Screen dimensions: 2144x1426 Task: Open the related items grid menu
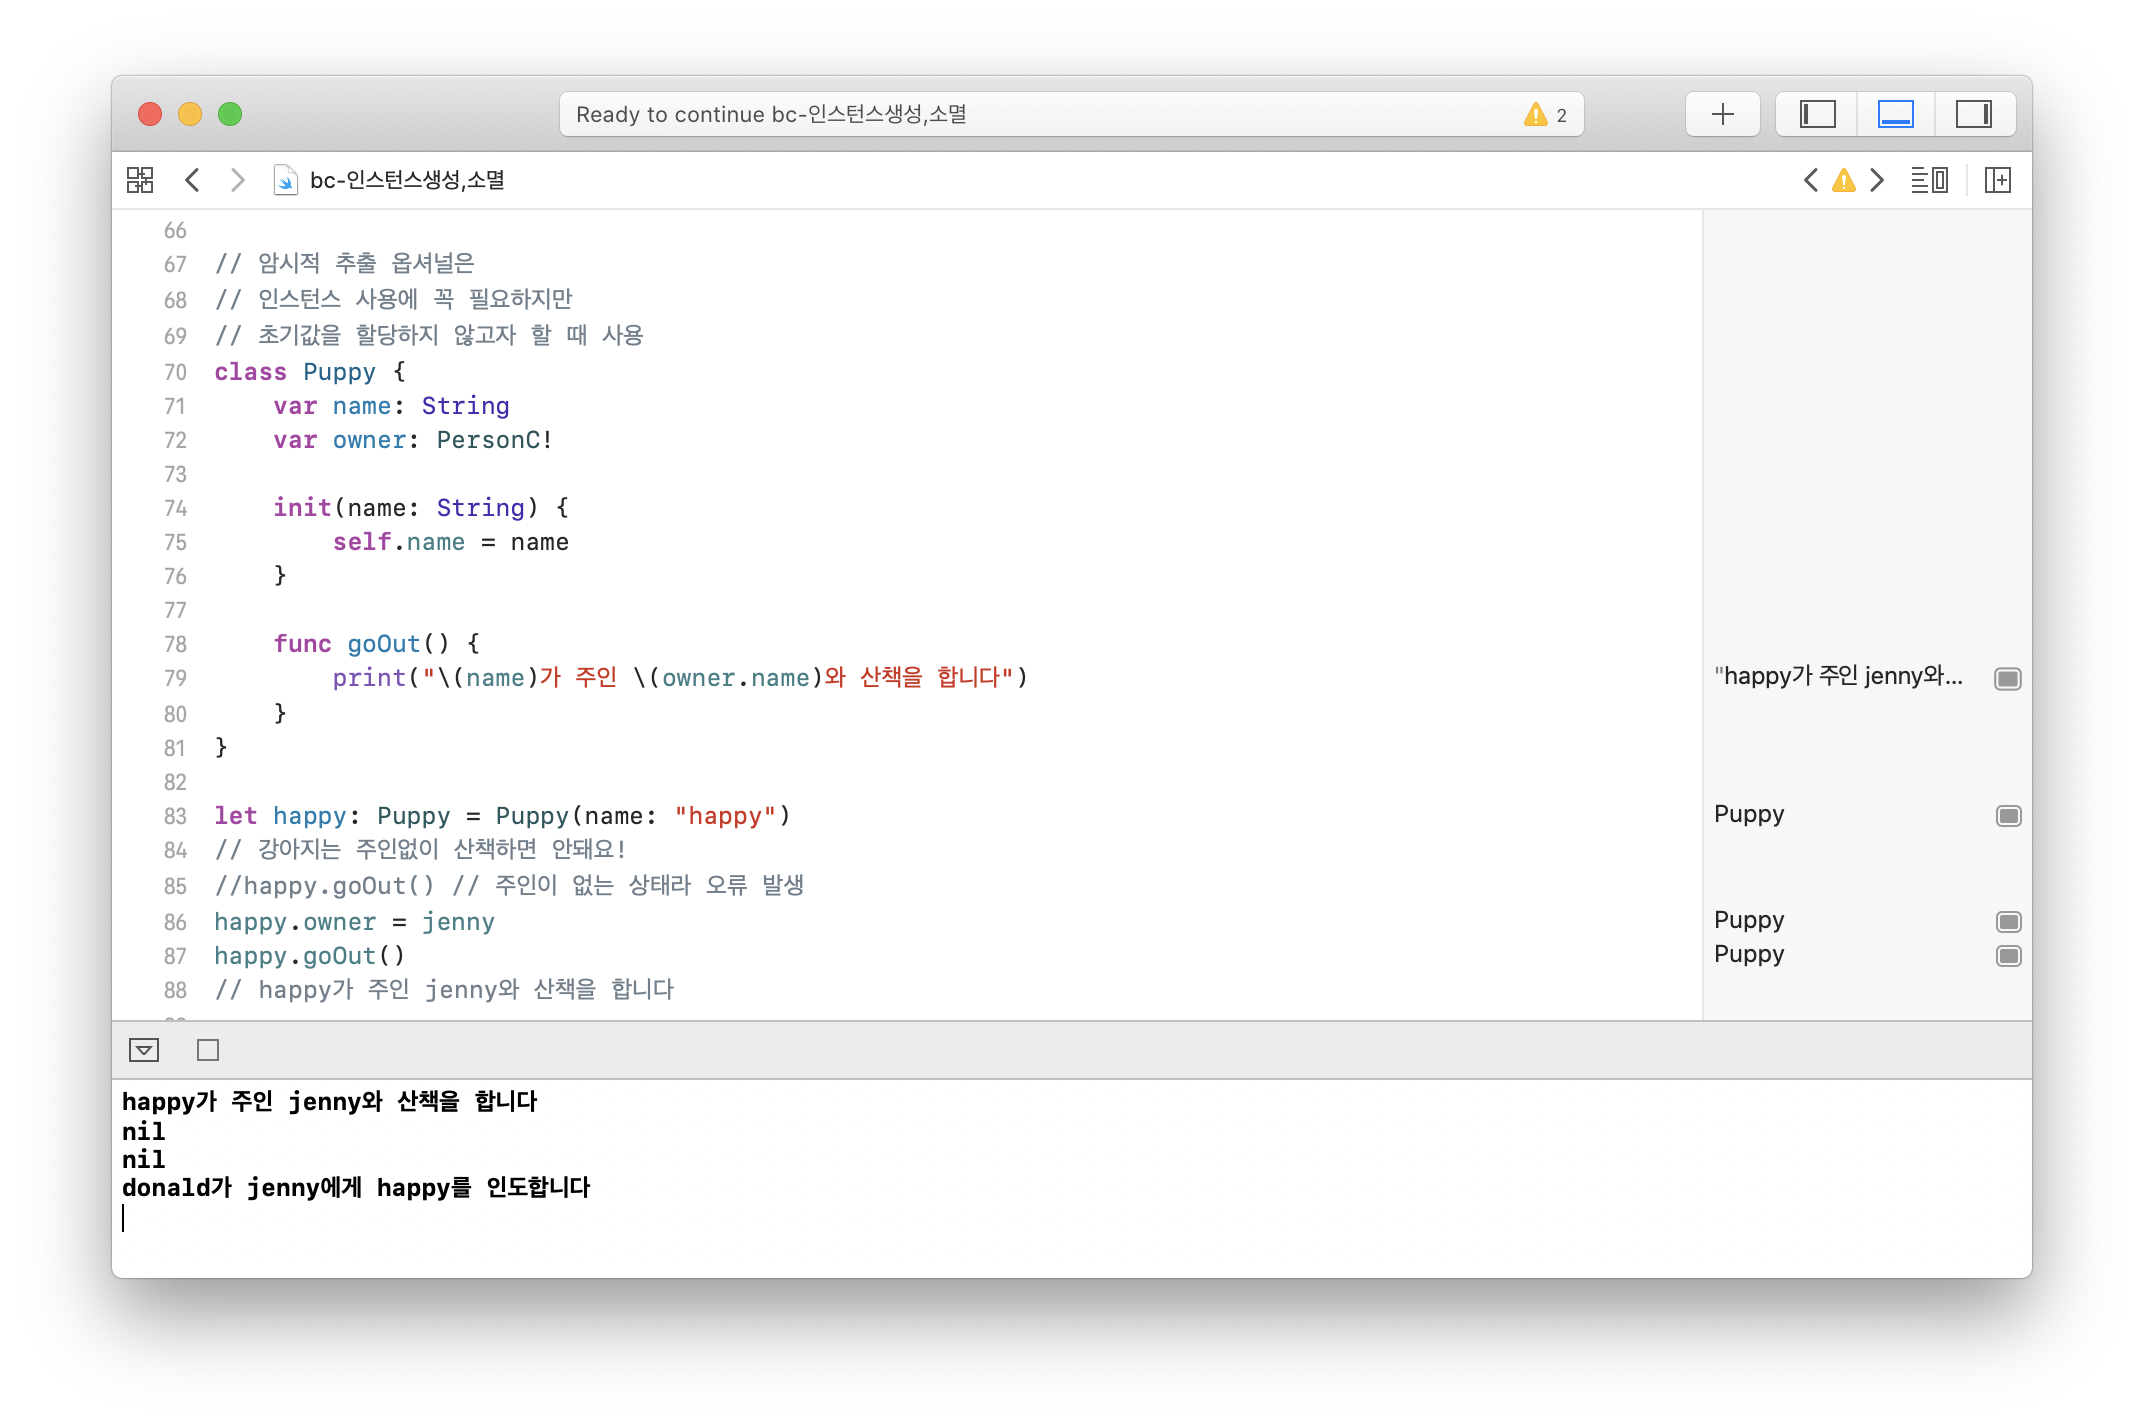140,180
